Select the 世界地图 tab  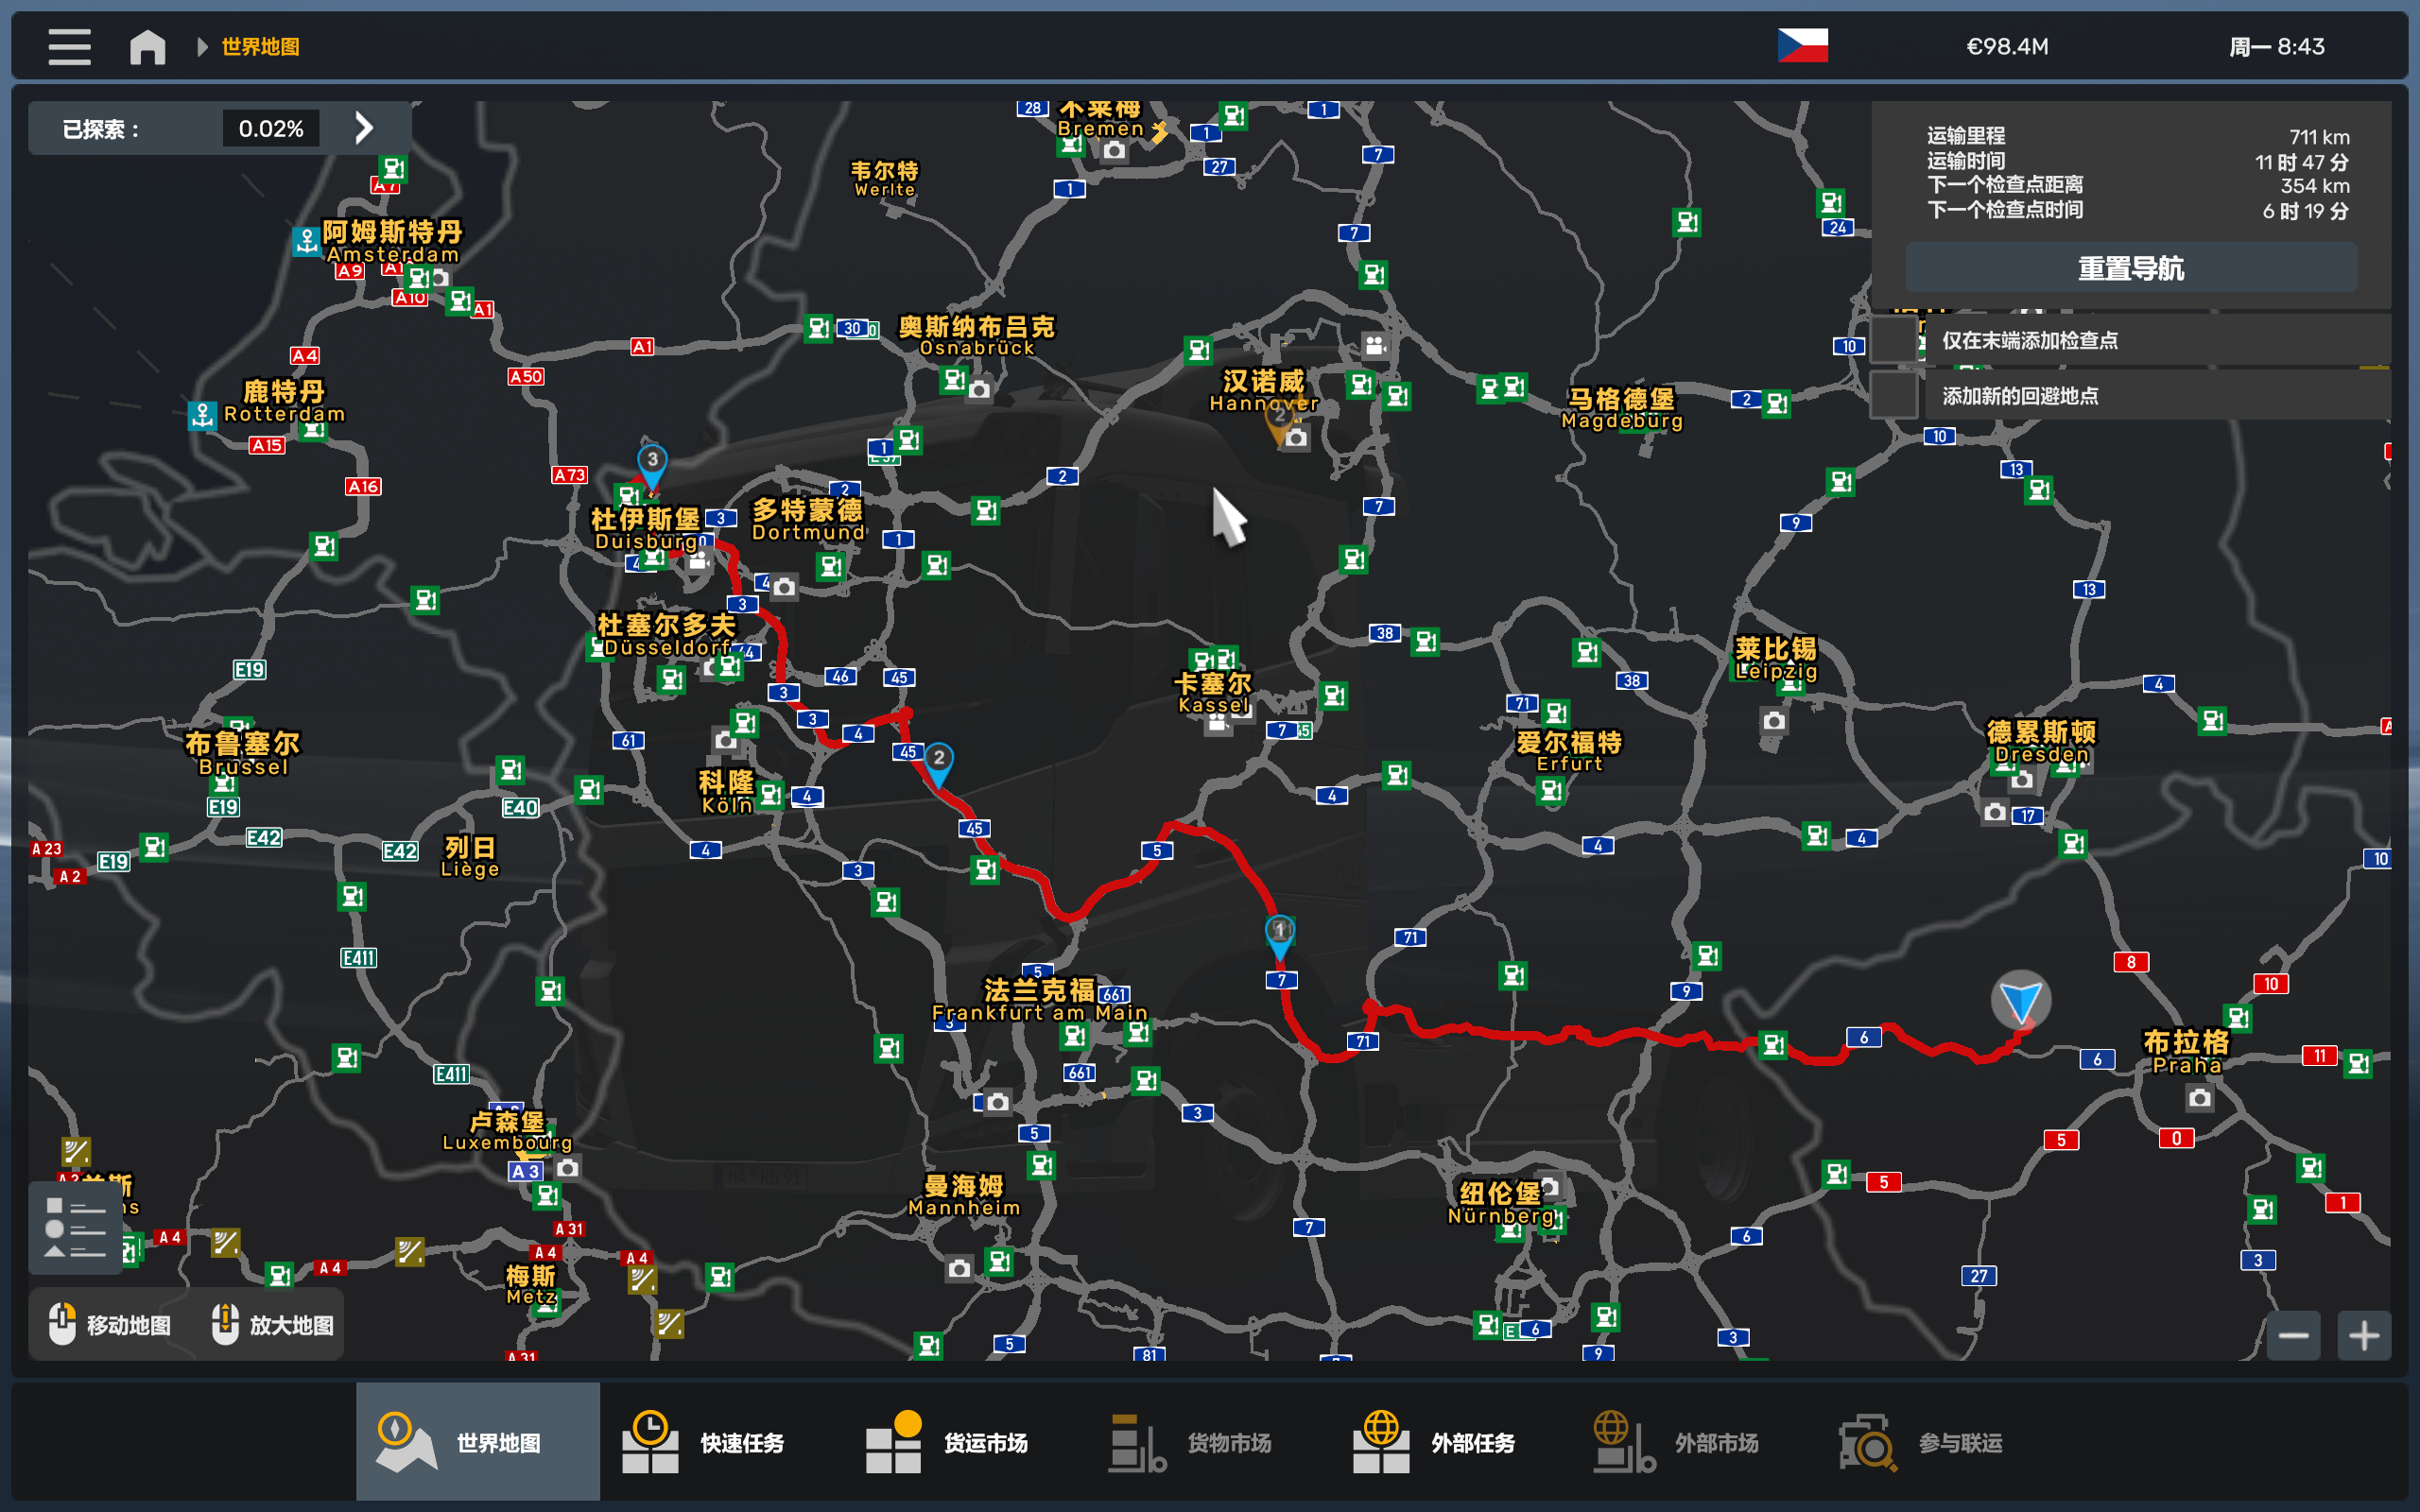point(478,1441)
